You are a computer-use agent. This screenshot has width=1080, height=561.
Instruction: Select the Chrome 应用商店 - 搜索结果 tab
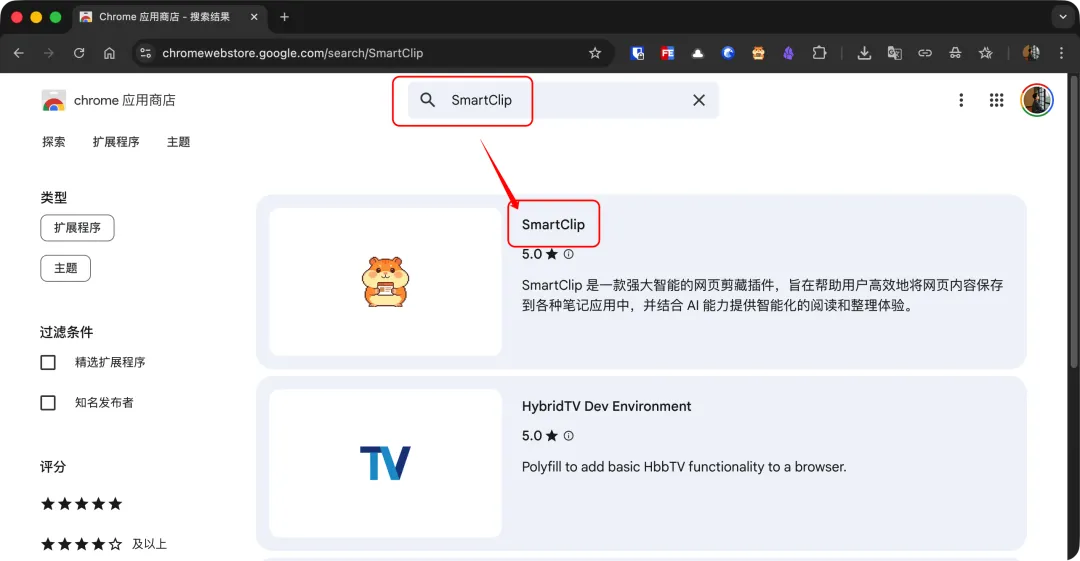[x=169, y=17]
